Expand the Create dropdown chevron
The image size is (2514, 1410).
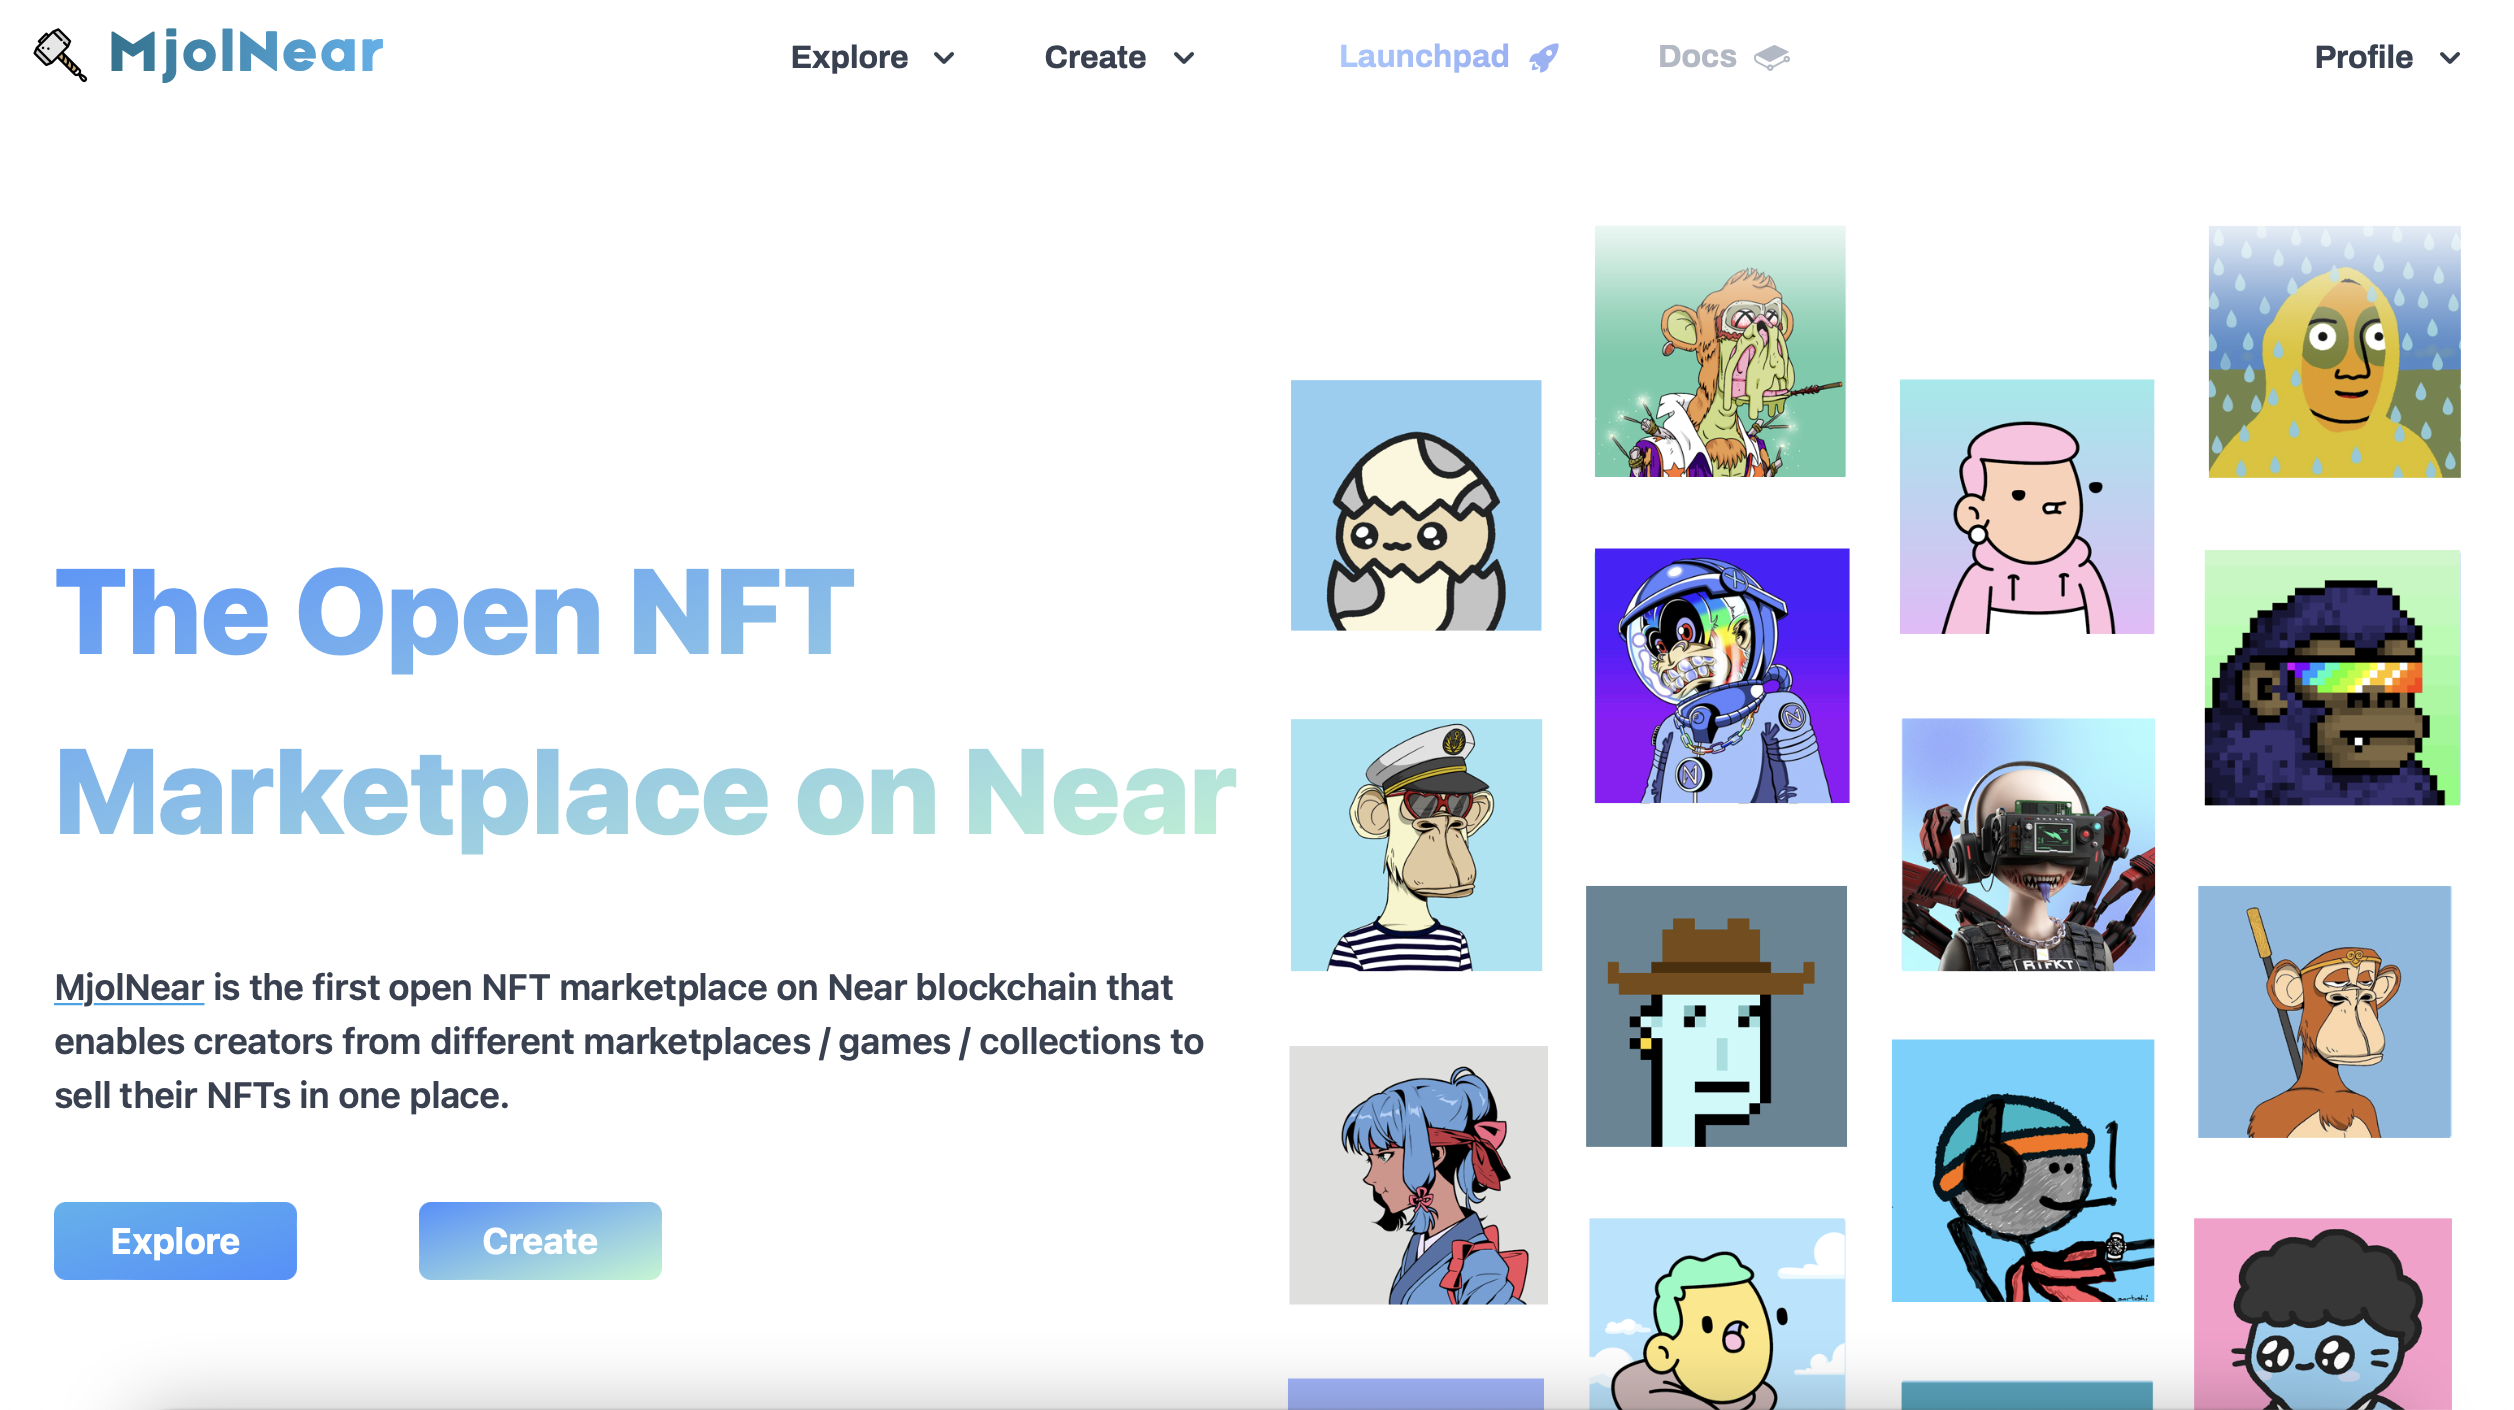[x=1184, y=58]
